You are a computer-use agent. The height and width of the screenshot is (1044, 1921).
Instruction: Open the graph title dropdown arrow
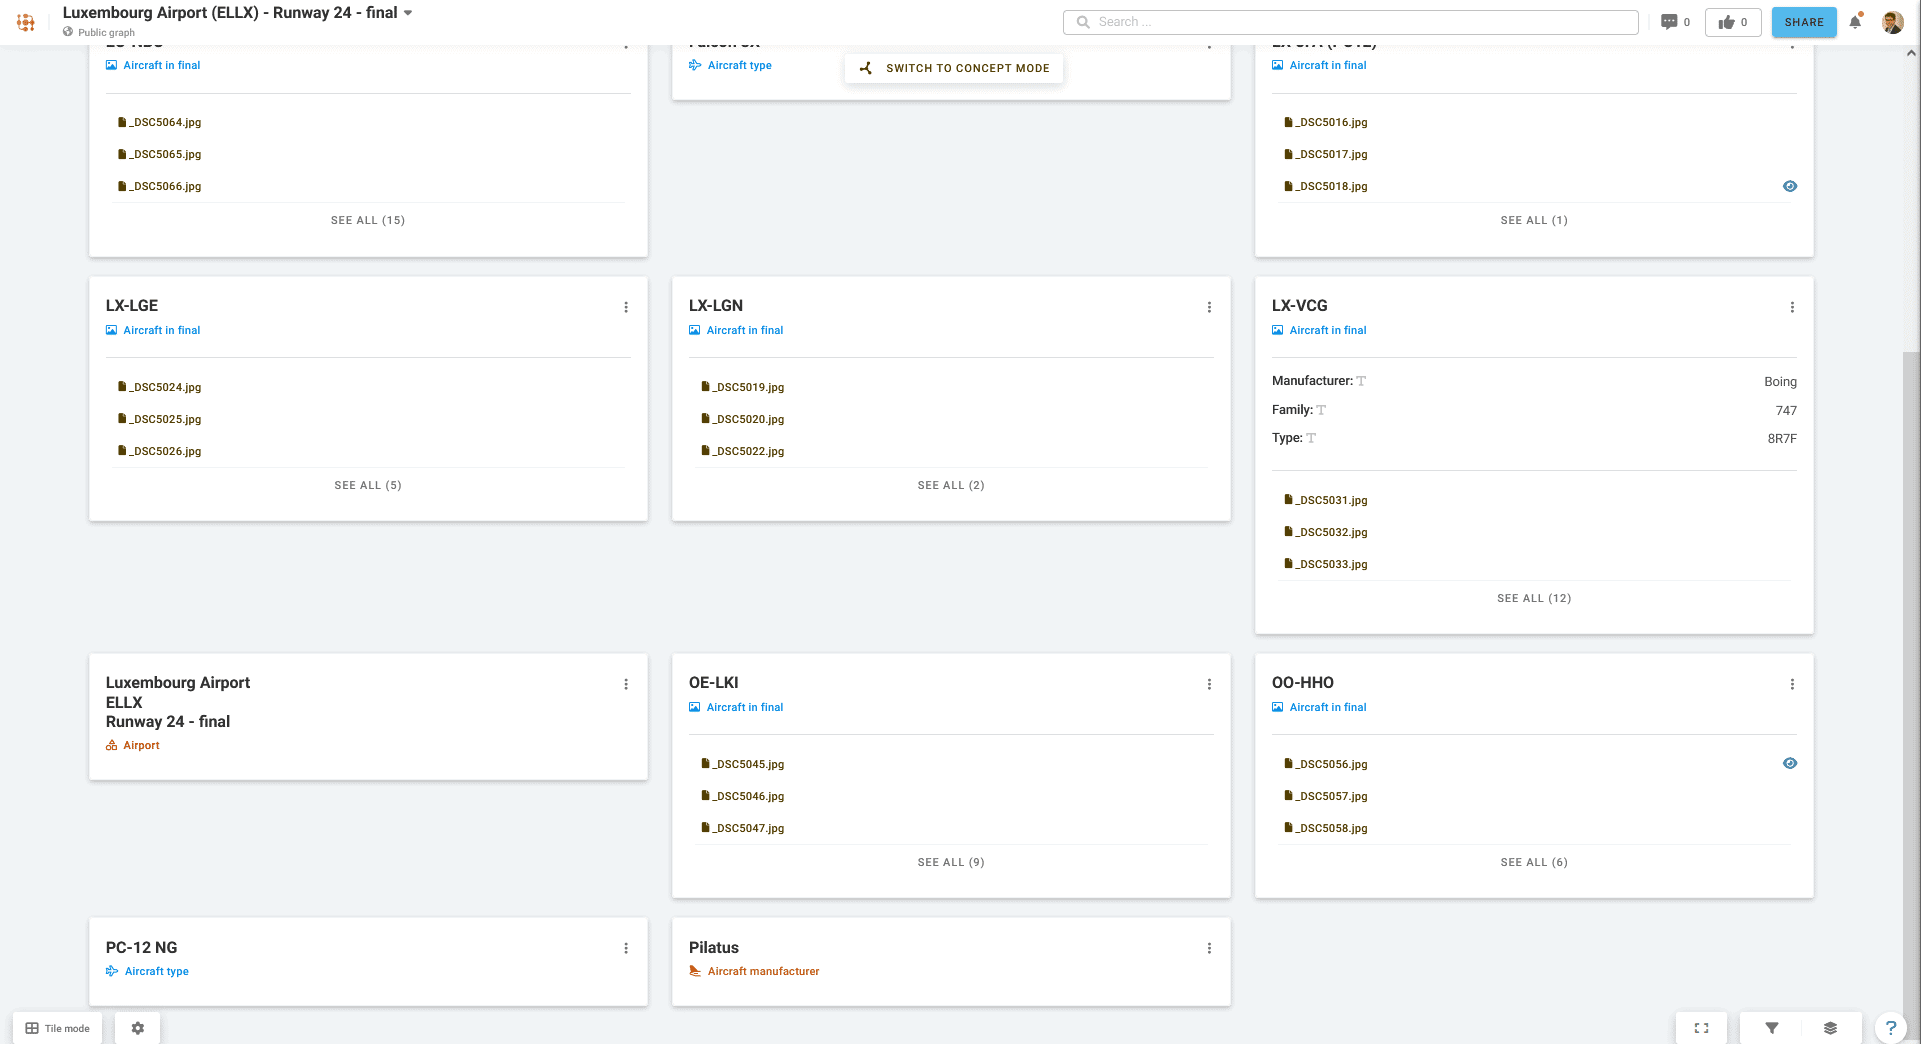point(408,13)
